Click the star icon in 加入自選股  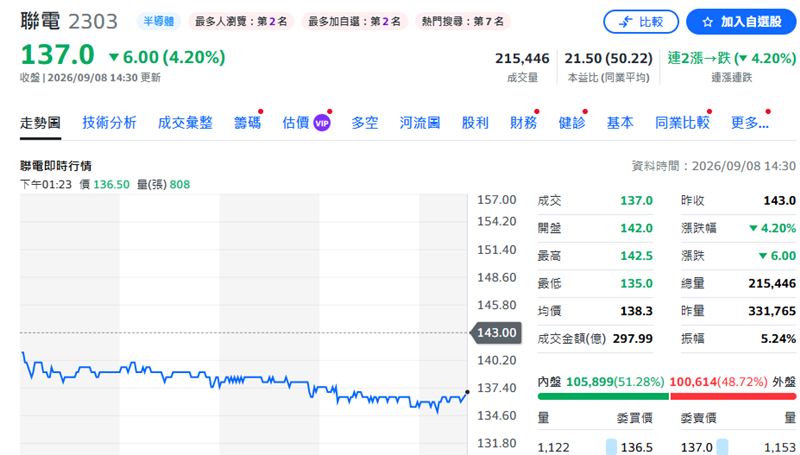pos(707,22)
